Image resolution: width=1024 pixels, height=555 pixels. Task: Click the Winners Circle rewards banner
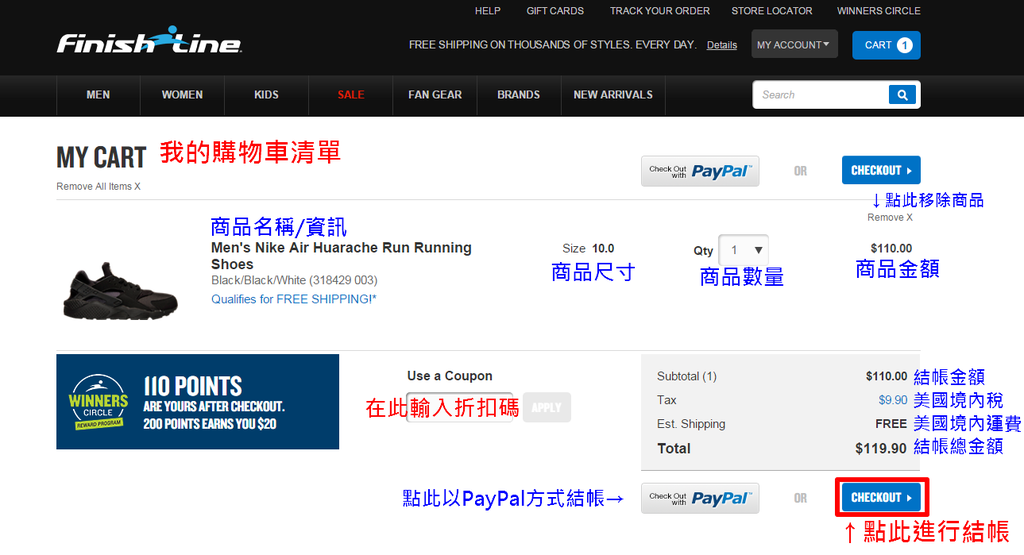197,402
